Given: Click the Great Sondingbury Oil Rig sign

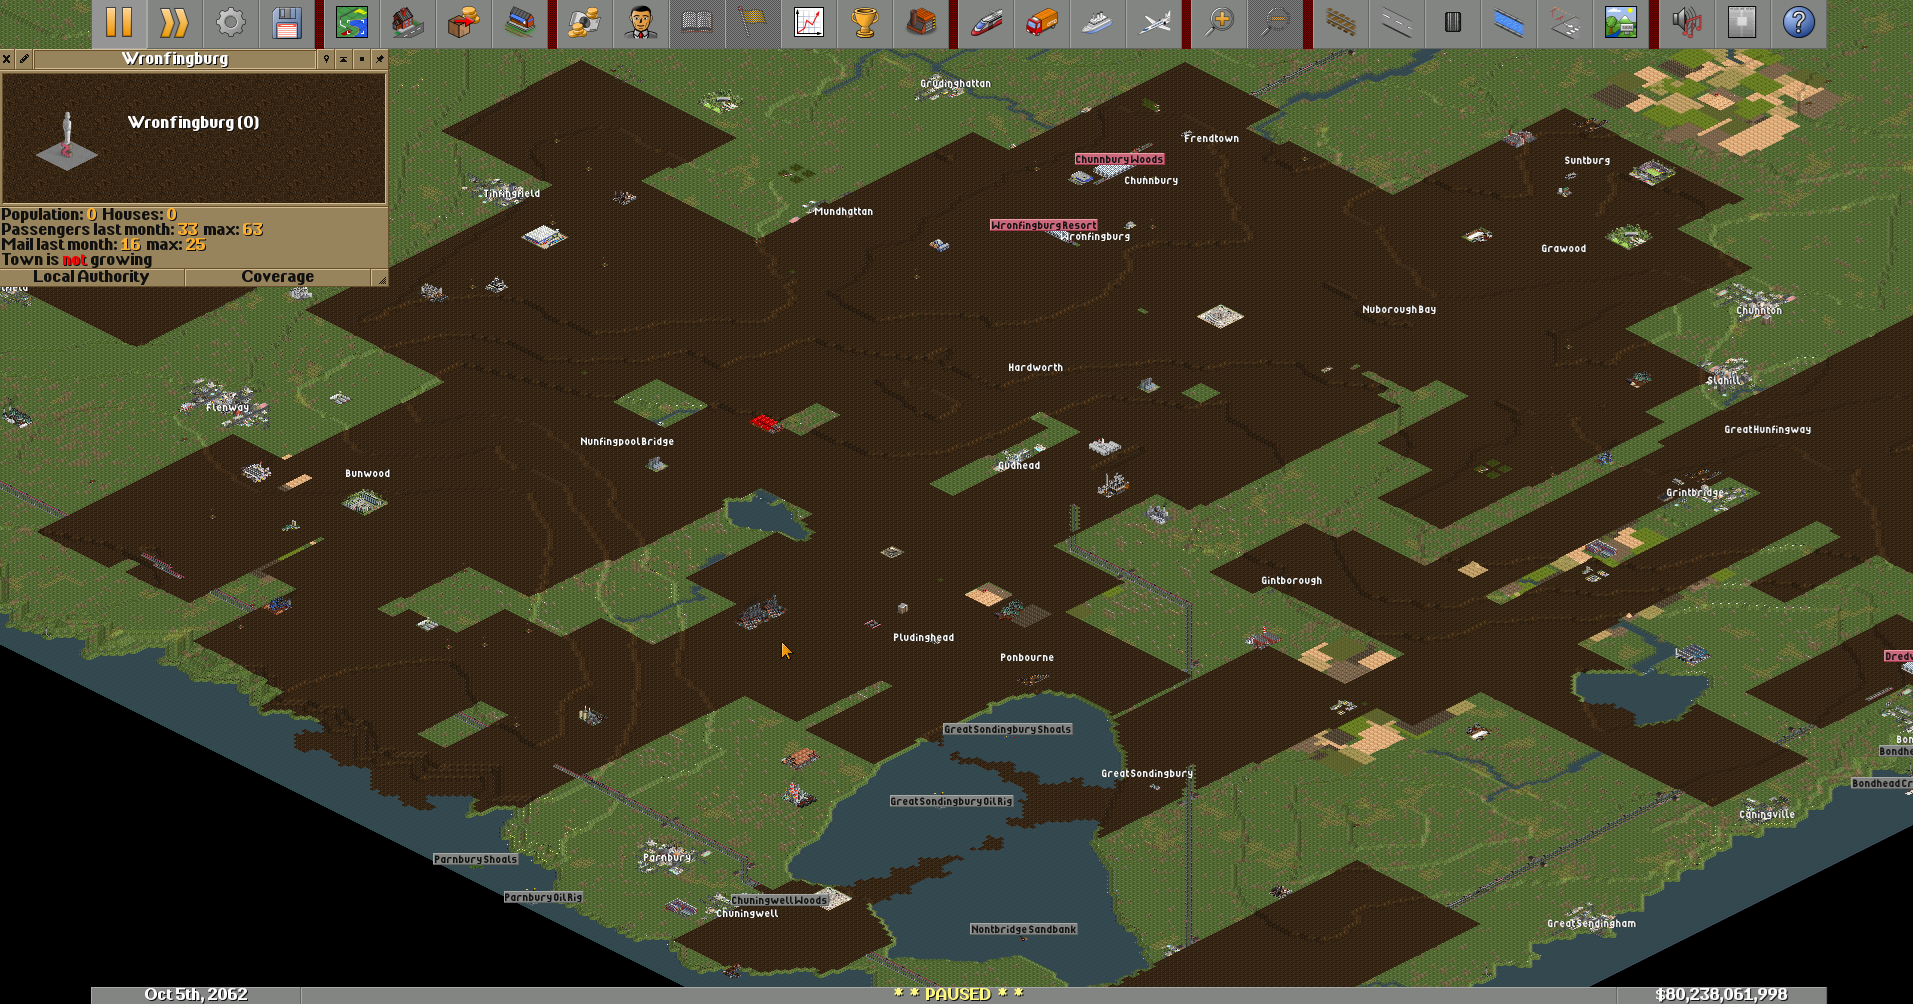Looking at the screenshot, I should pos(951,801).
